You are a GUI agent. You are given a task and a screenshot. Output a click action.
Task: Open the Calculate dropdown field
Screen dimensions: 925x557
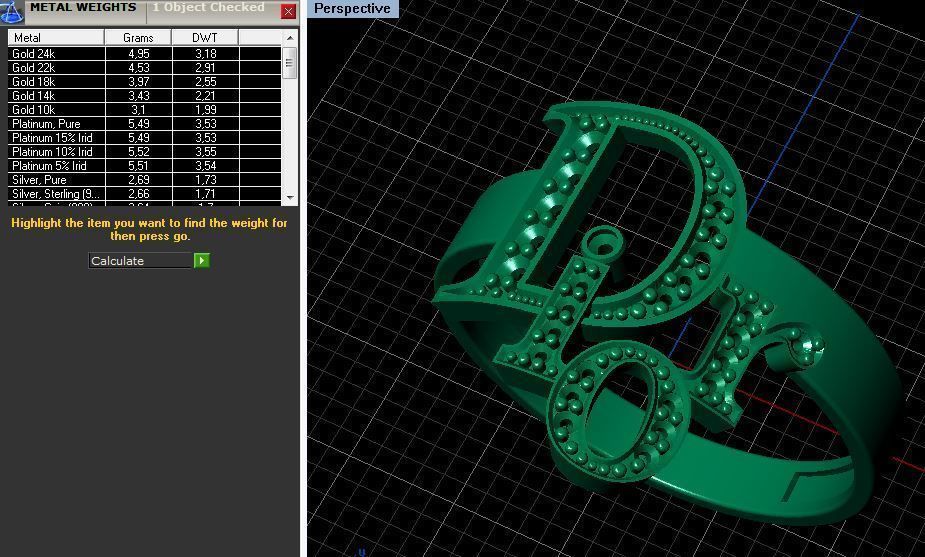(140, 260)
